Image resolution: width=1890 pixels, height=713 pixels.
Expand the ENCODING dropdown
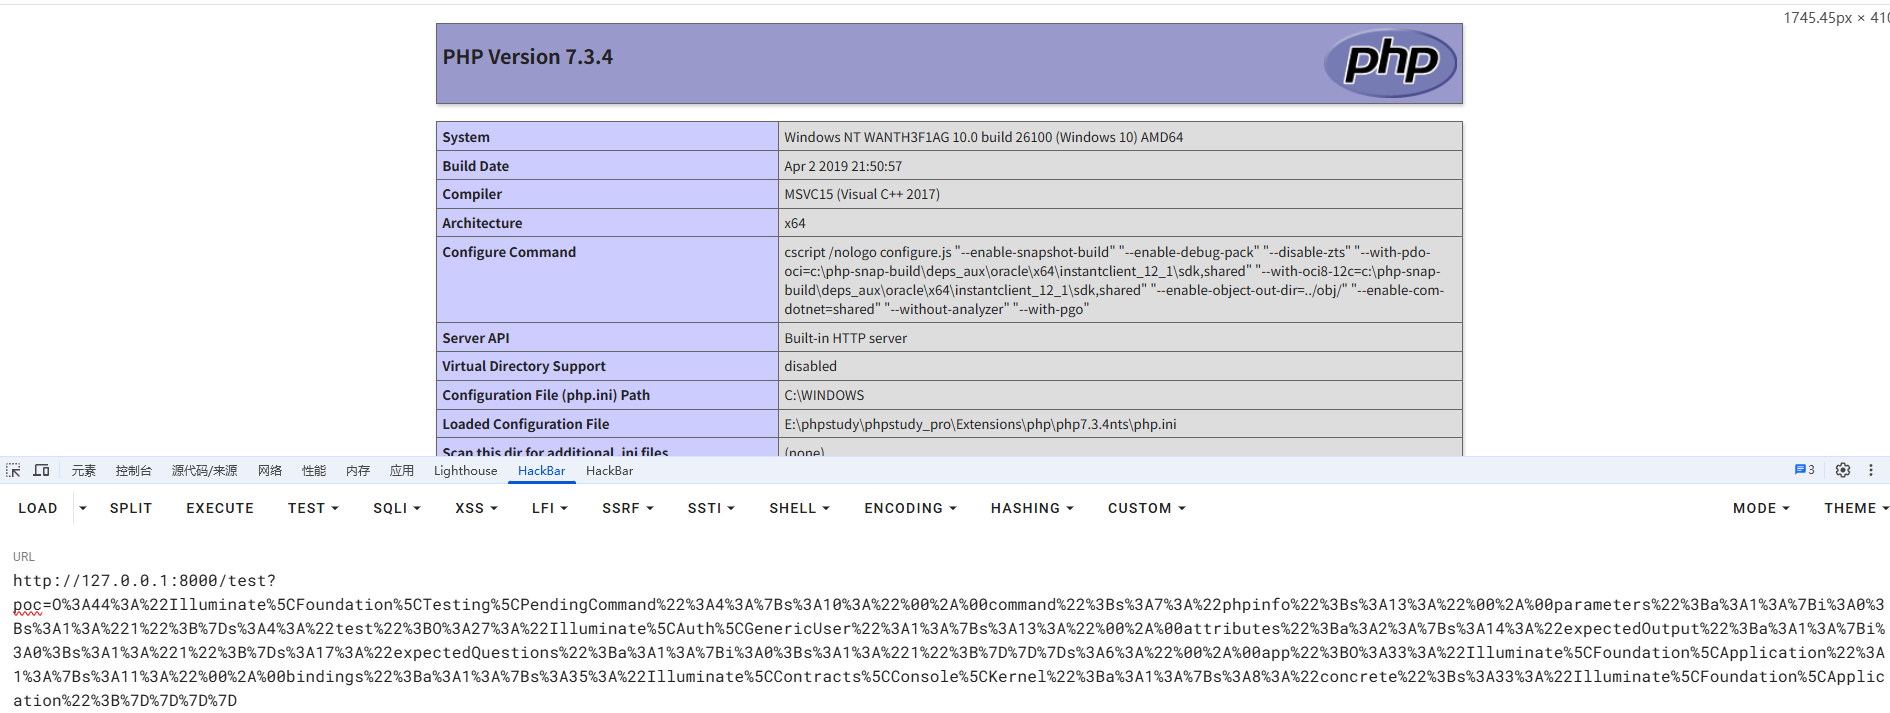(x=910, y=508)
